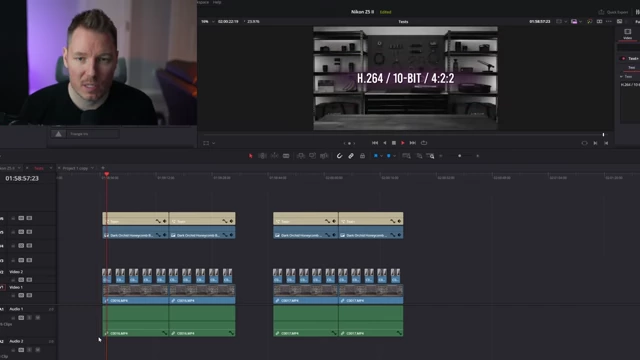Image resolution: width=640 pixels, height=360 pixels.
Task: Click the viewer scrubber bar handle
Action: (603, 135)
